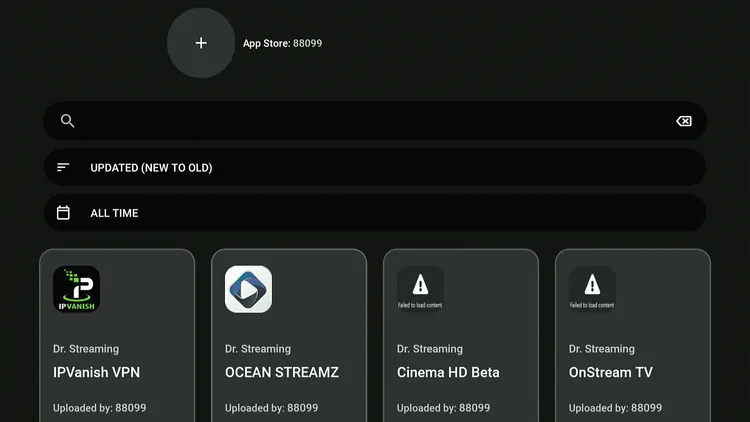Viewport: 750px width, 422px height.
Task: Select the OnStream TV title
Action: [x=611, y=372]
